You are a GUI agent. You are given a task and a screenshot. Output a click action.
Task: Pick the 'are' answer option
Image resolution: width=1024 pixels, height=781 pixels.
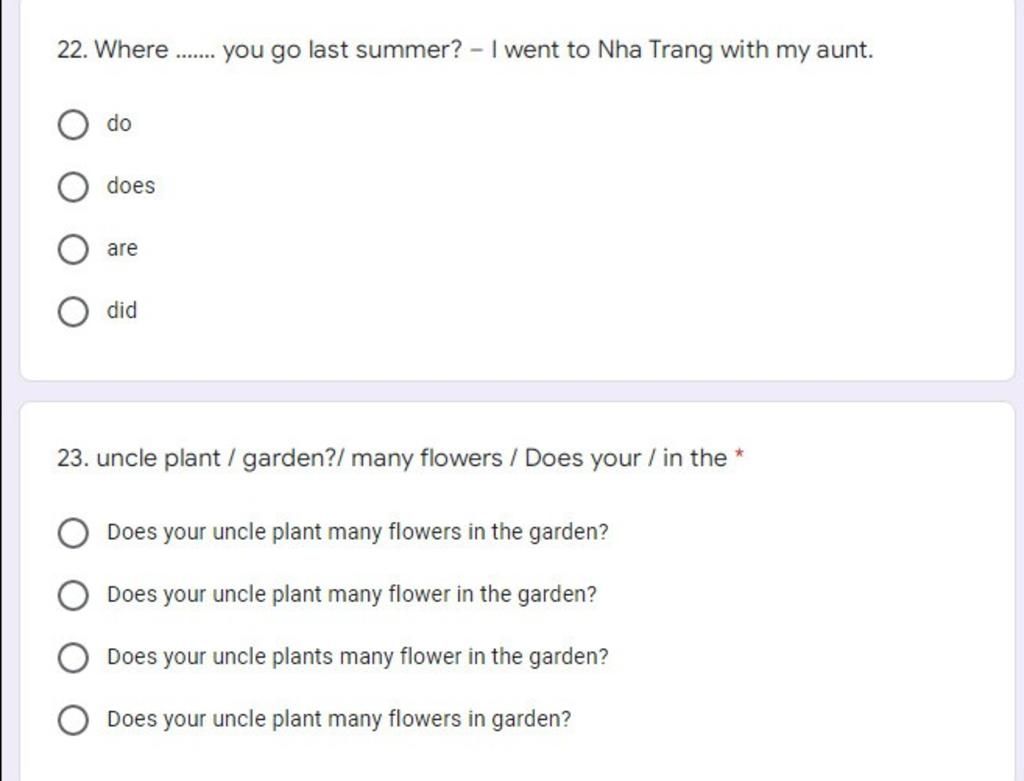72,249
